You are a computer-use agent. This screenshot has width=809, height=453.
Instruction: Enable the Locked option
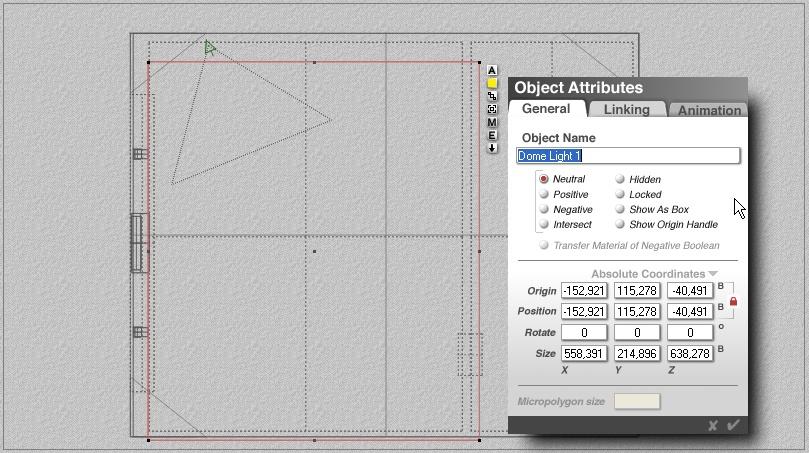coord(620,194)
